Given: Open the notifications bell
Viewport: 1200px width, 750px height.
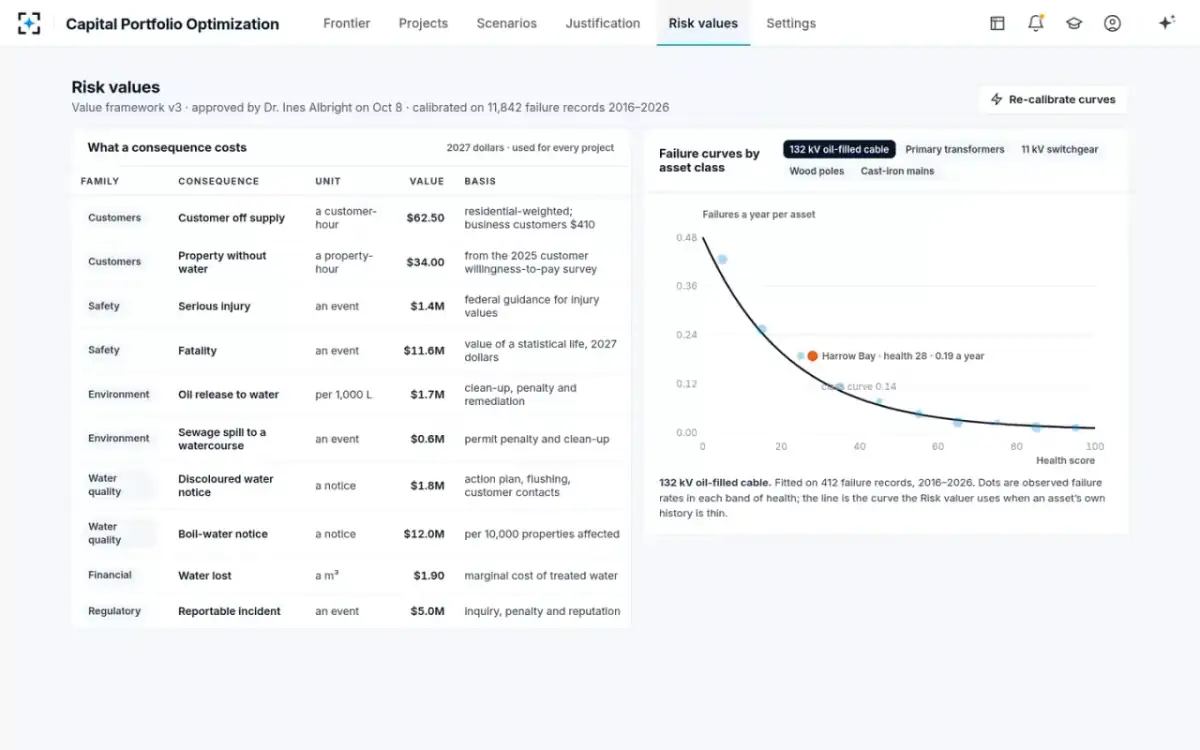Looking at the screenshot, I should tap(1036, 23).
